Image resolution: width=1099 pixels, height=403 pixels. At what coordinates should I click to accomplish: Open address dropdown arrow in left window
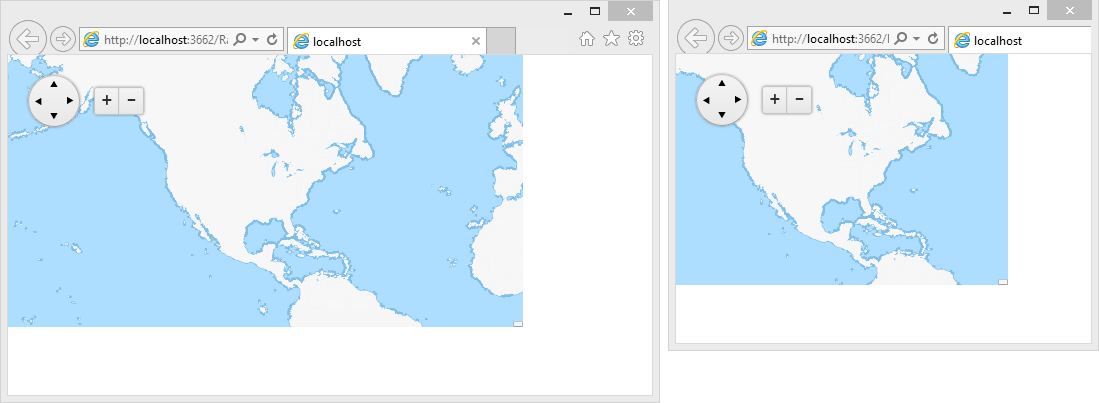[255, 40]
